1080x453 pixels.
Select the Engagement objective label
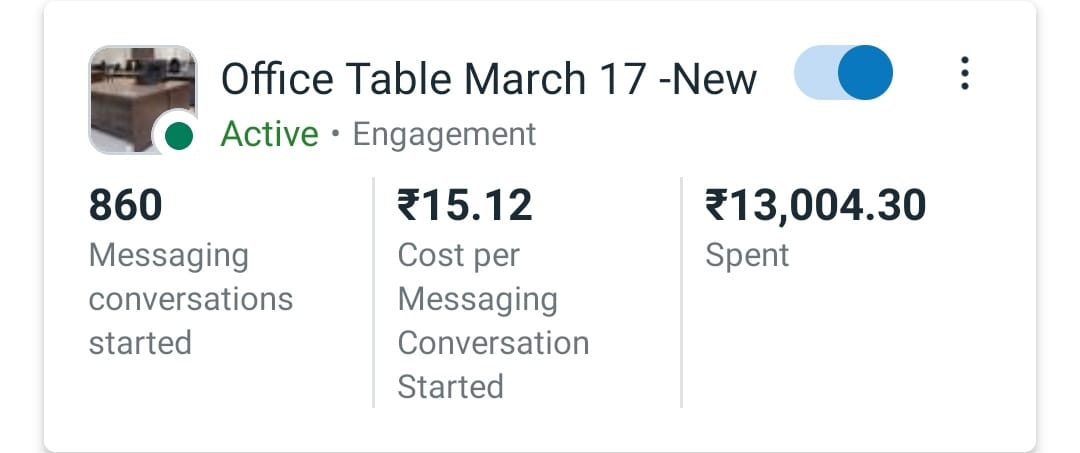tap(444, 134)
